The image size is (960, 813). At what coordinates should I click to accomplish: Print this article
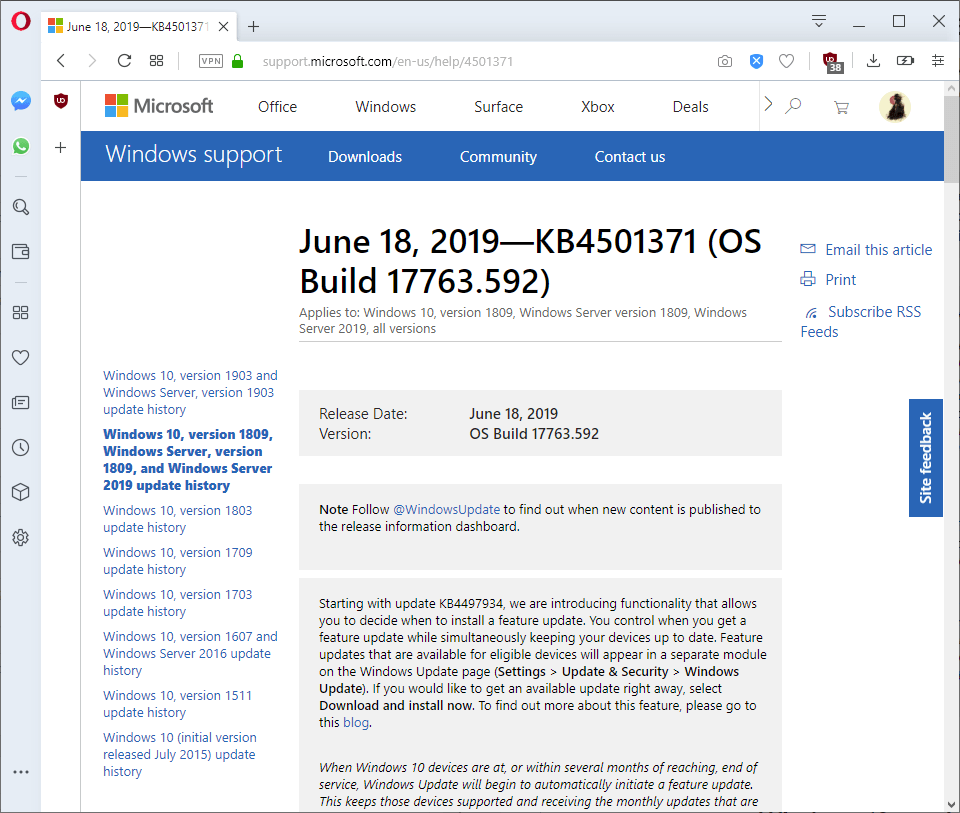click(x=828, y=280)
